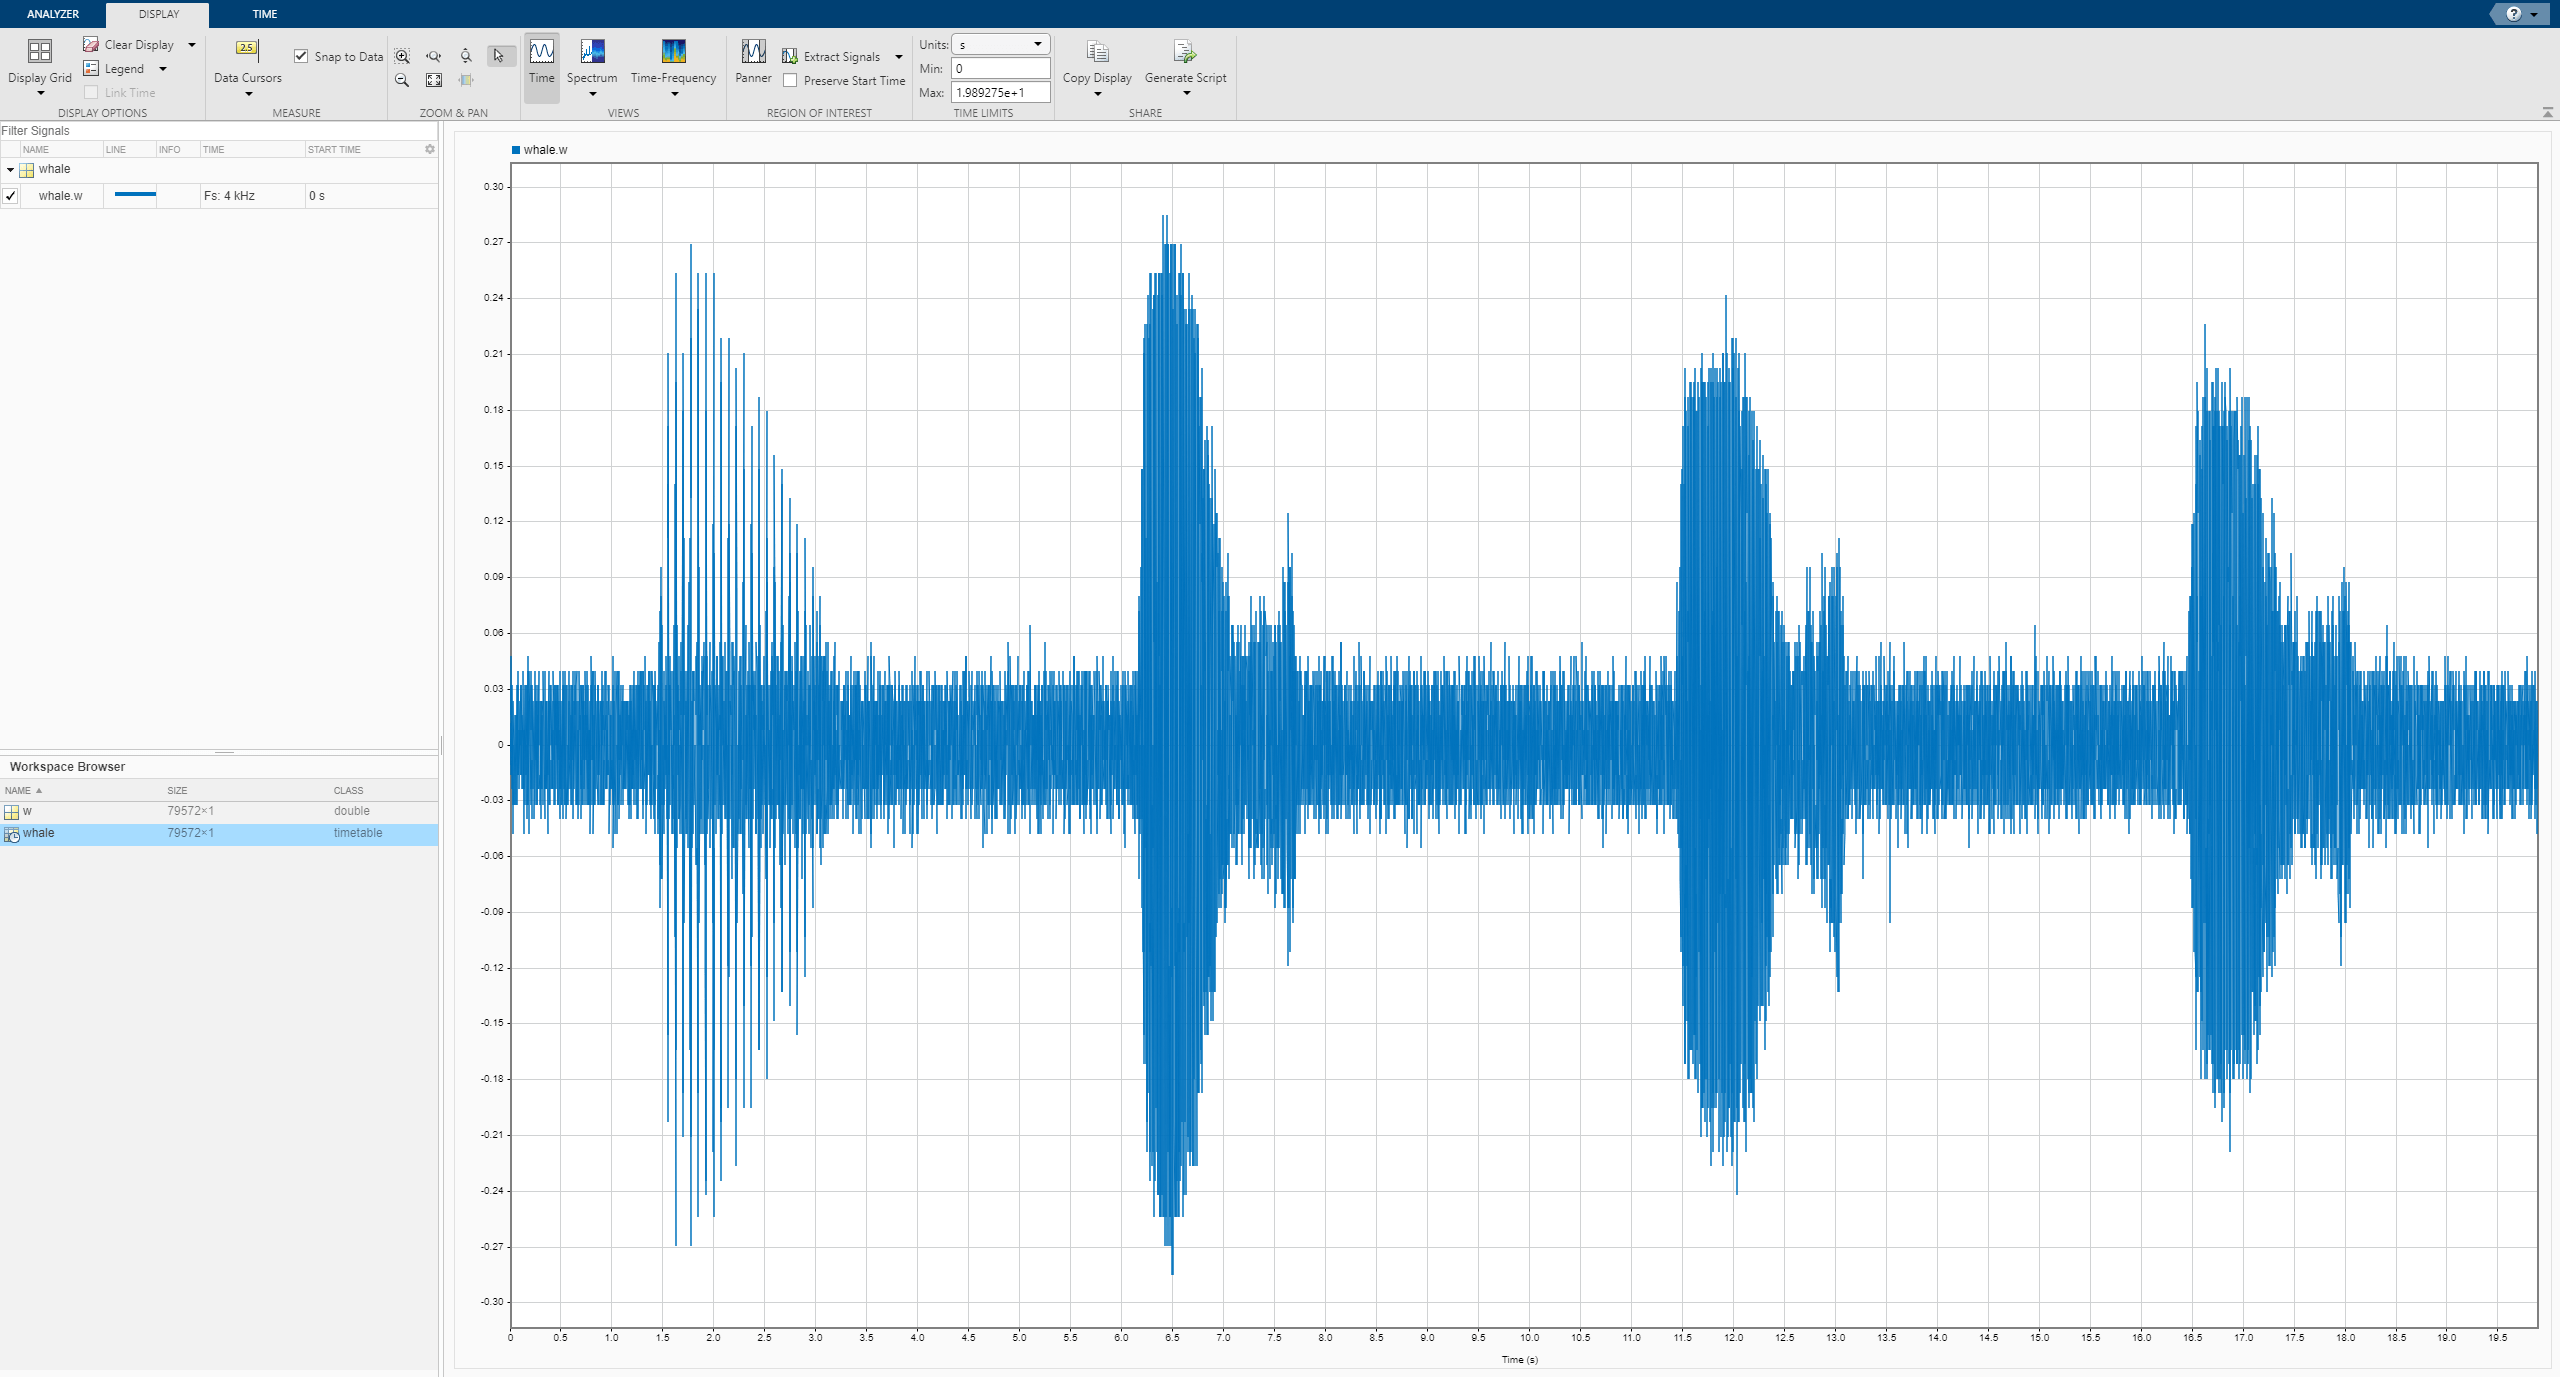This screenshot has height=1377, width=2560.
Task: Uncheck Snap to Data
Action: 301,56
